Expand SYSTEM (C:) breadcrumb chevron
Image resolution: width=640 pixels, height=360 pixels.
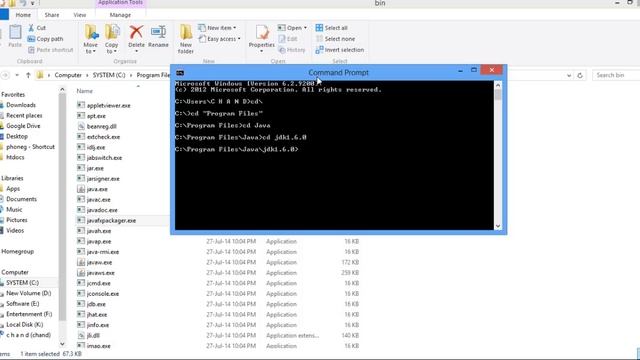(x=131, y=75)
